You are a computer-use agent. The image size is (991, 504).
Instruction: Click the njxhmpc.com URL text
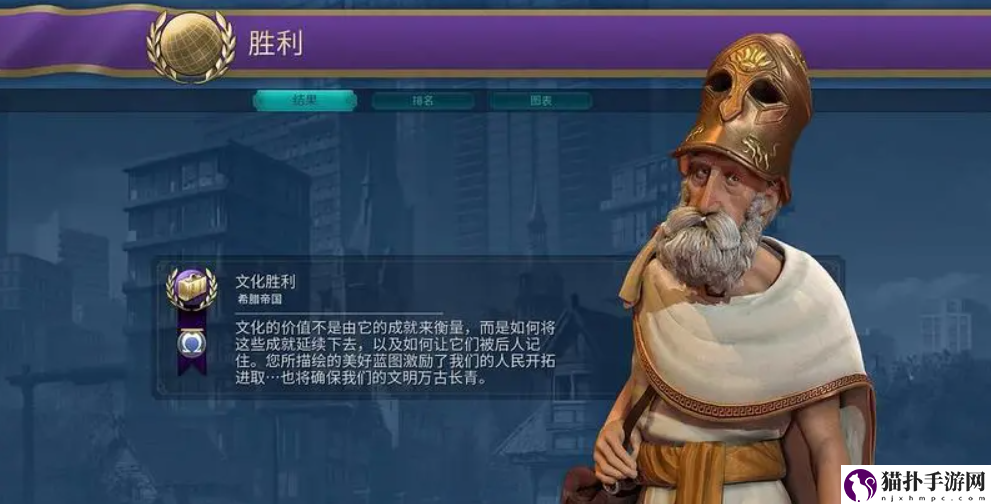point(933,498)
